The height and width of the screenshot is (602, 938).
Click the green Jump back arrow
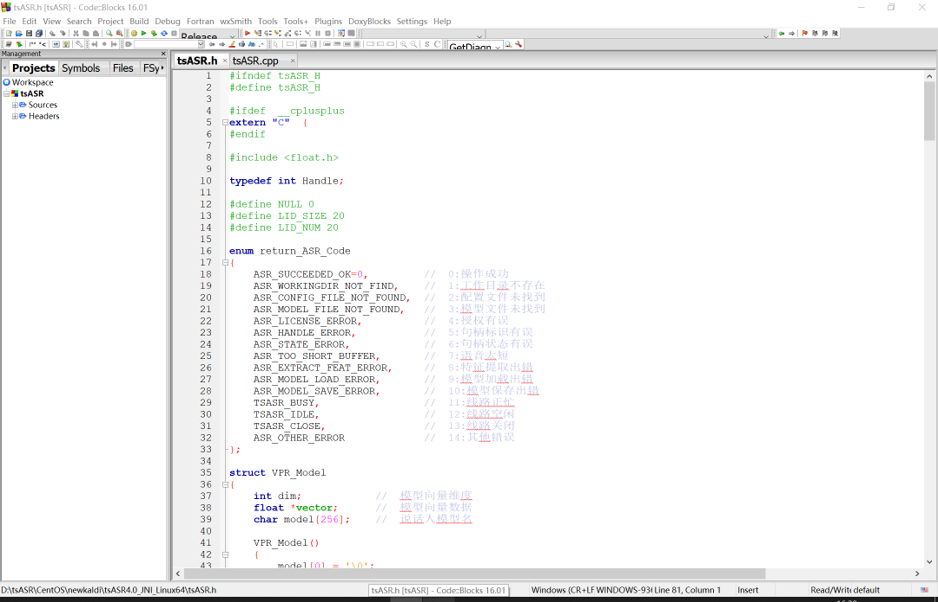click(x=781, y=33)
